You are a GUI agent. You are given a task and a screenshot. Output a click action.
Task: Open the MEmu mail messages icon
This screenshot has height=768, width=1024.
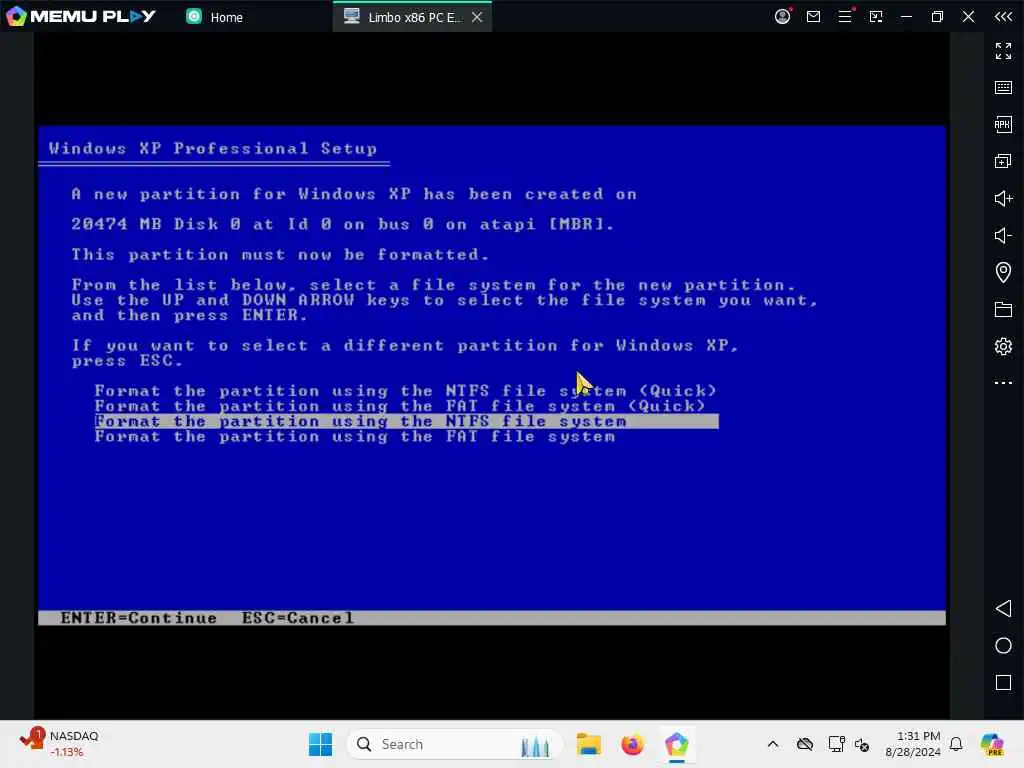click(814, 16)
